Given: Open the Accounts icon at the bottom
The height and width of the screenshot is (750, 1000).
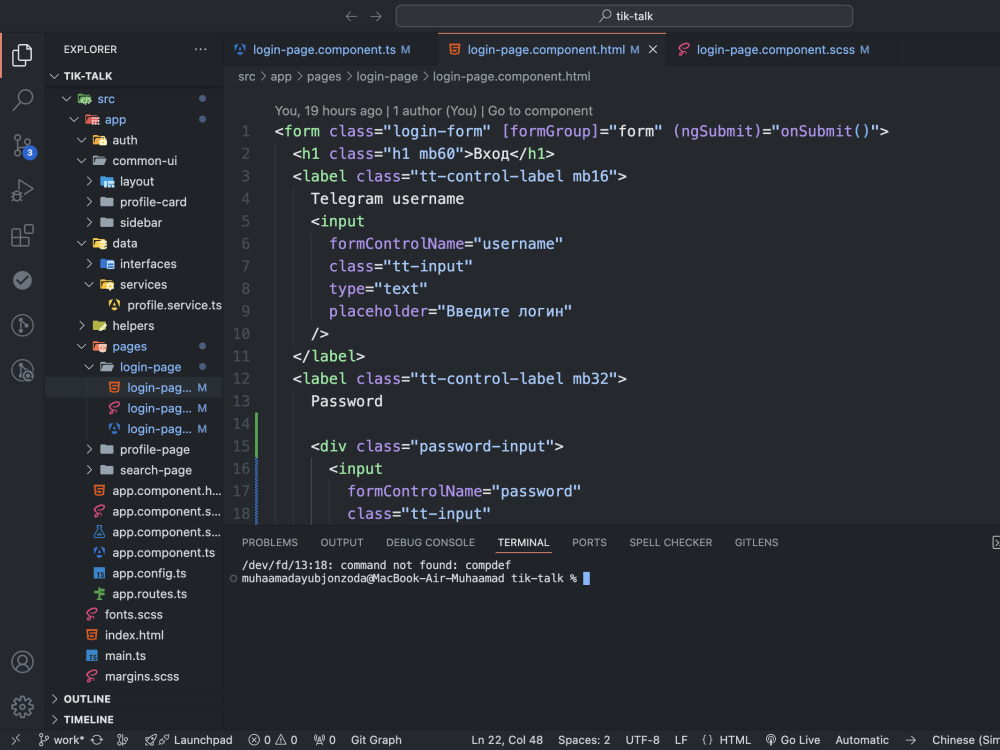Looking at the screenshot, I should pos(22,661).
